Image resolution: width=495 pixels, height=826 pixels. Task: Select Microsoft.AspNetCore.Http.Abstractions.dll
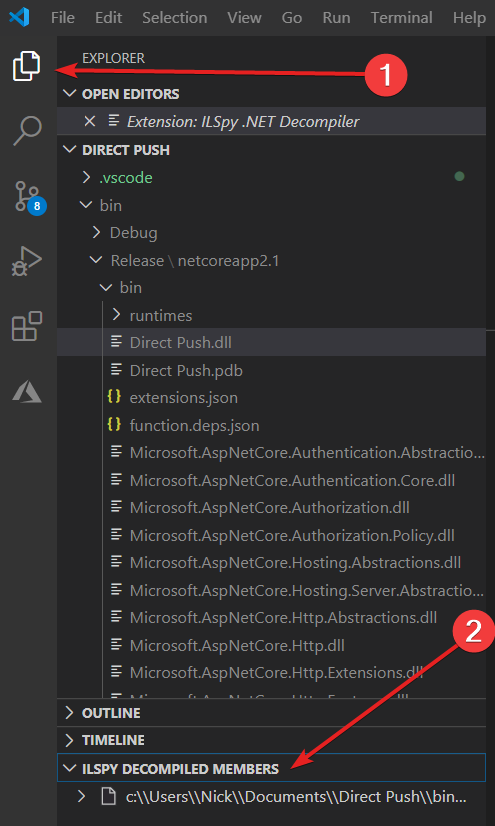click(x=271, y=617)
